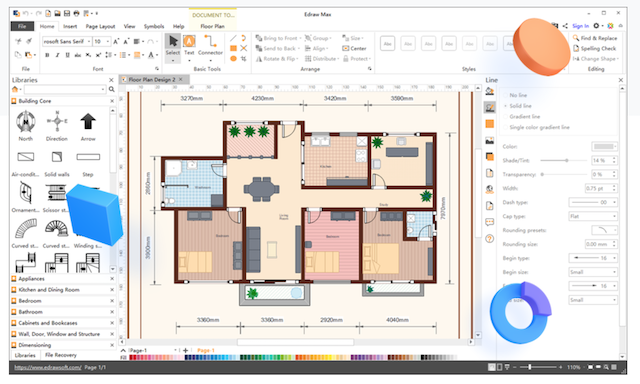Open the Line settings side tab

tap(490, 107)
